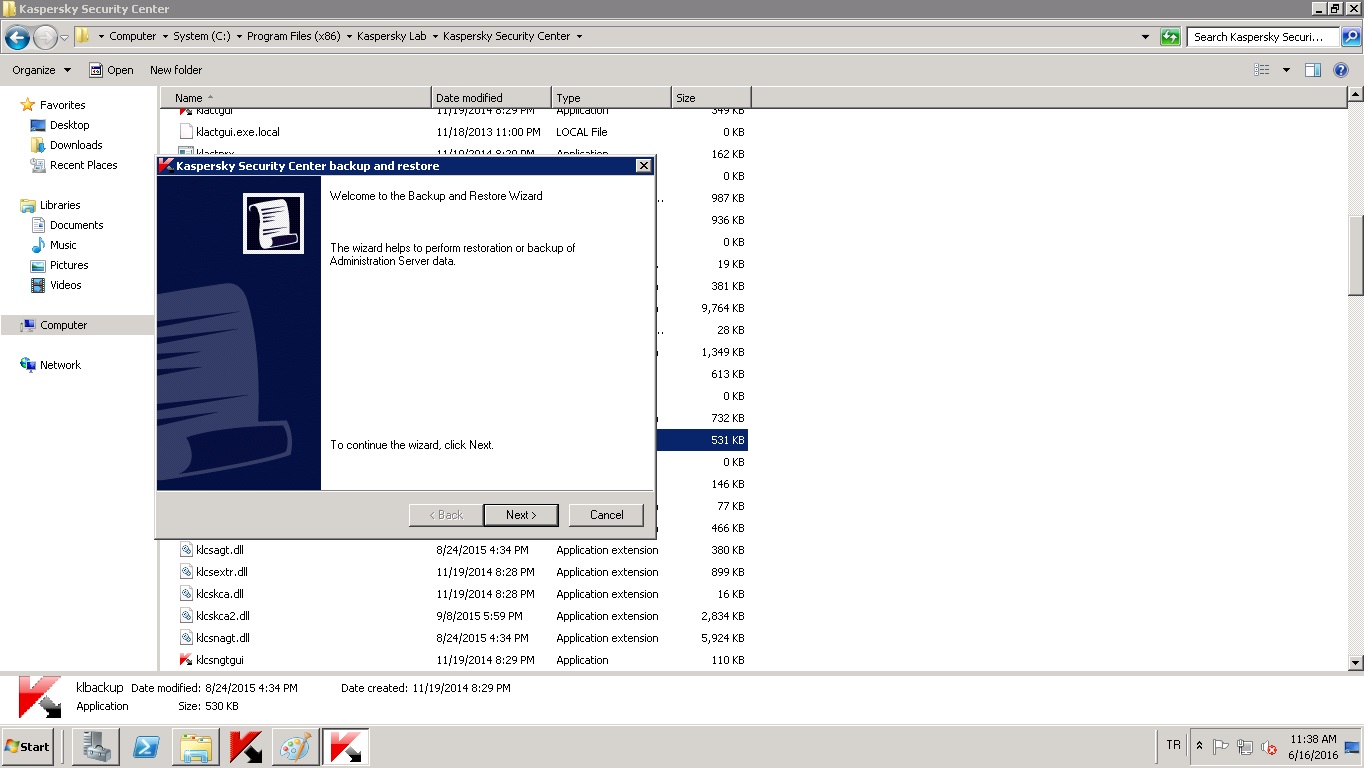Screen dimensions: 1364x768
Task: Open address bar previous locations dropdown
Action: point(1145,37)
